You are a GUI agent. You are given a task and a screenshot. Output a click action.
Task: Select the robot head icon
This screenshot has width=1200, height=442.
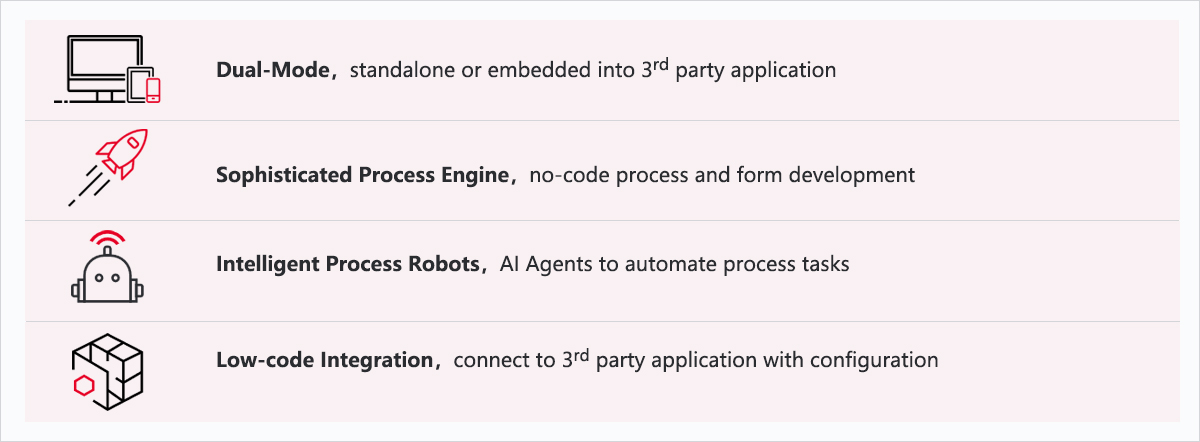pyautogui.click(x=107, y=278)
